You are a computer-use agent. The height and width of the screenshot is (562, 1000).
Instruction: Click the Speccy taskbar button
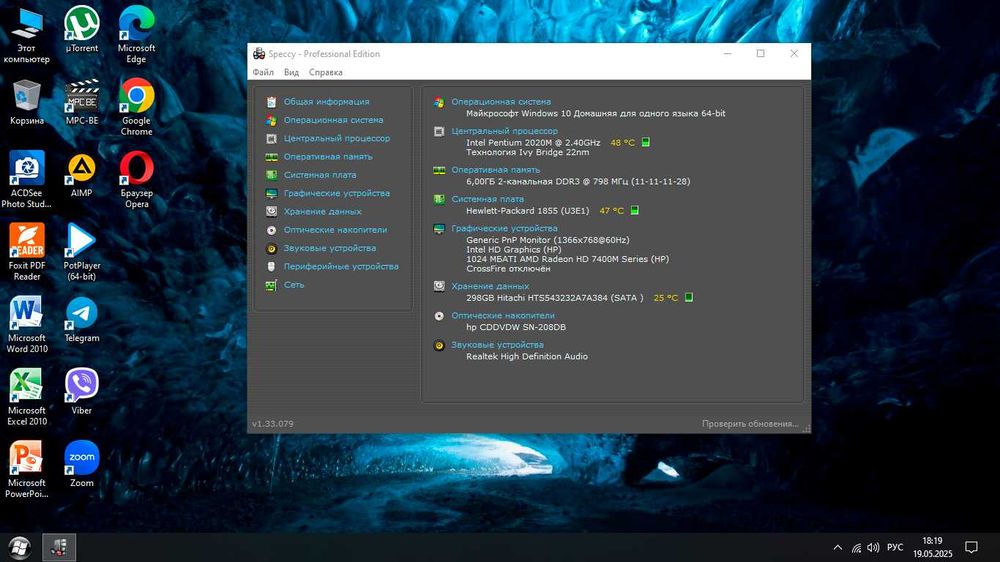tap(59, 547)
